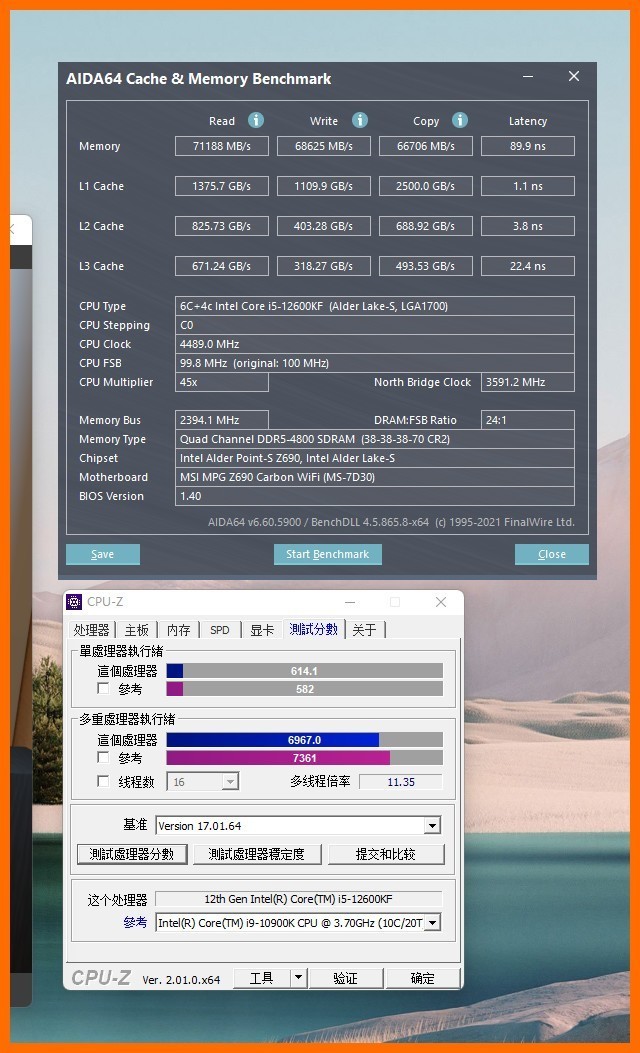Close the CPU-Z window

(441, 602)
